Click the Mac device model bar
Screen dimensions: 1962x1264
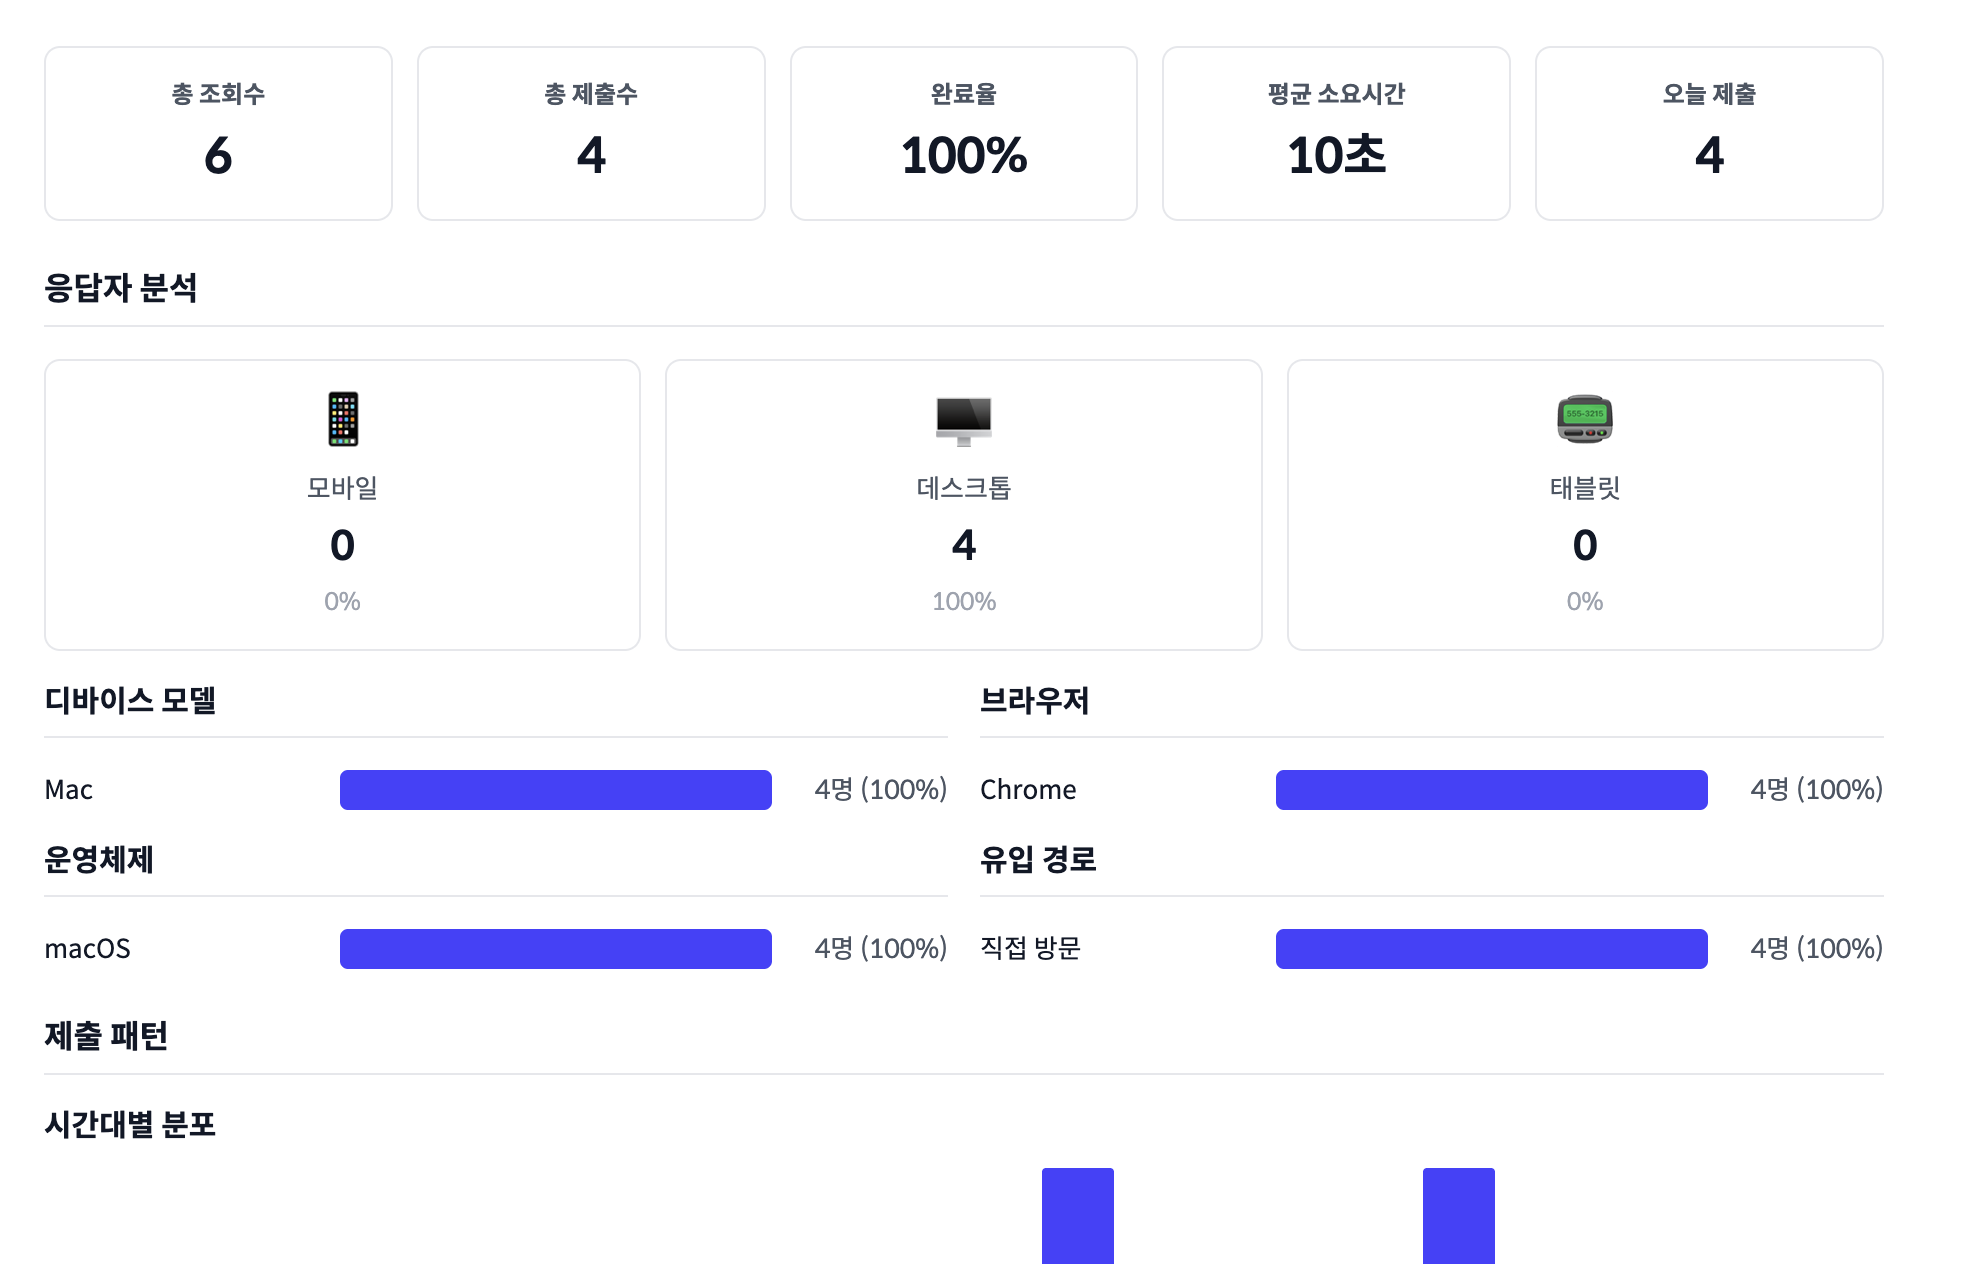tap(555, 790)
